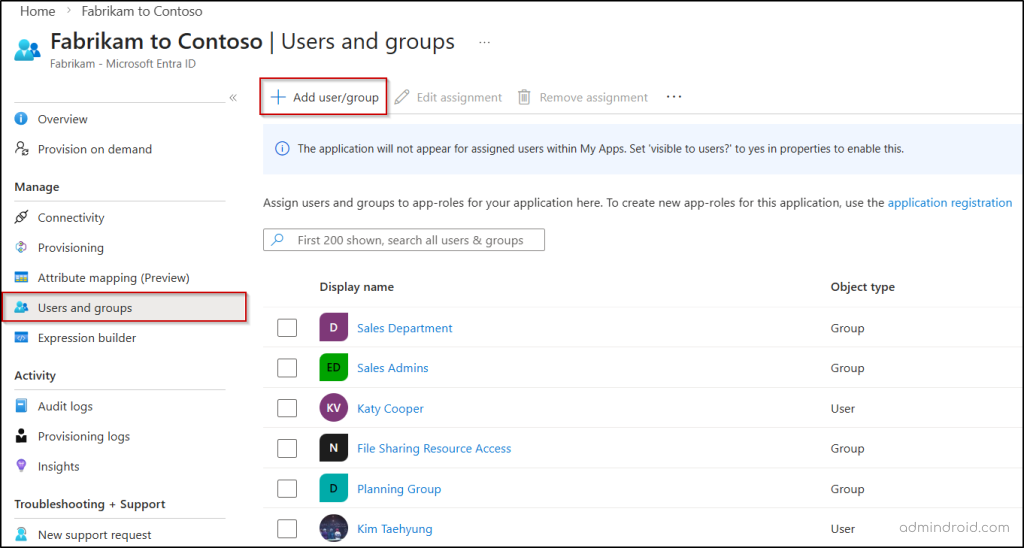Click the Overview info icon in sidebar
Image resolution: width=1024 pixels, height=548 pixels.
point(22,119)
